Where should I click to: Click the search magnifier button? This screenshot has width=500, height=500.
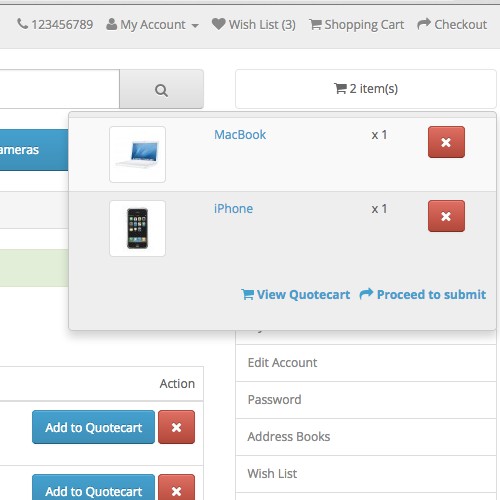click(161, 89)
